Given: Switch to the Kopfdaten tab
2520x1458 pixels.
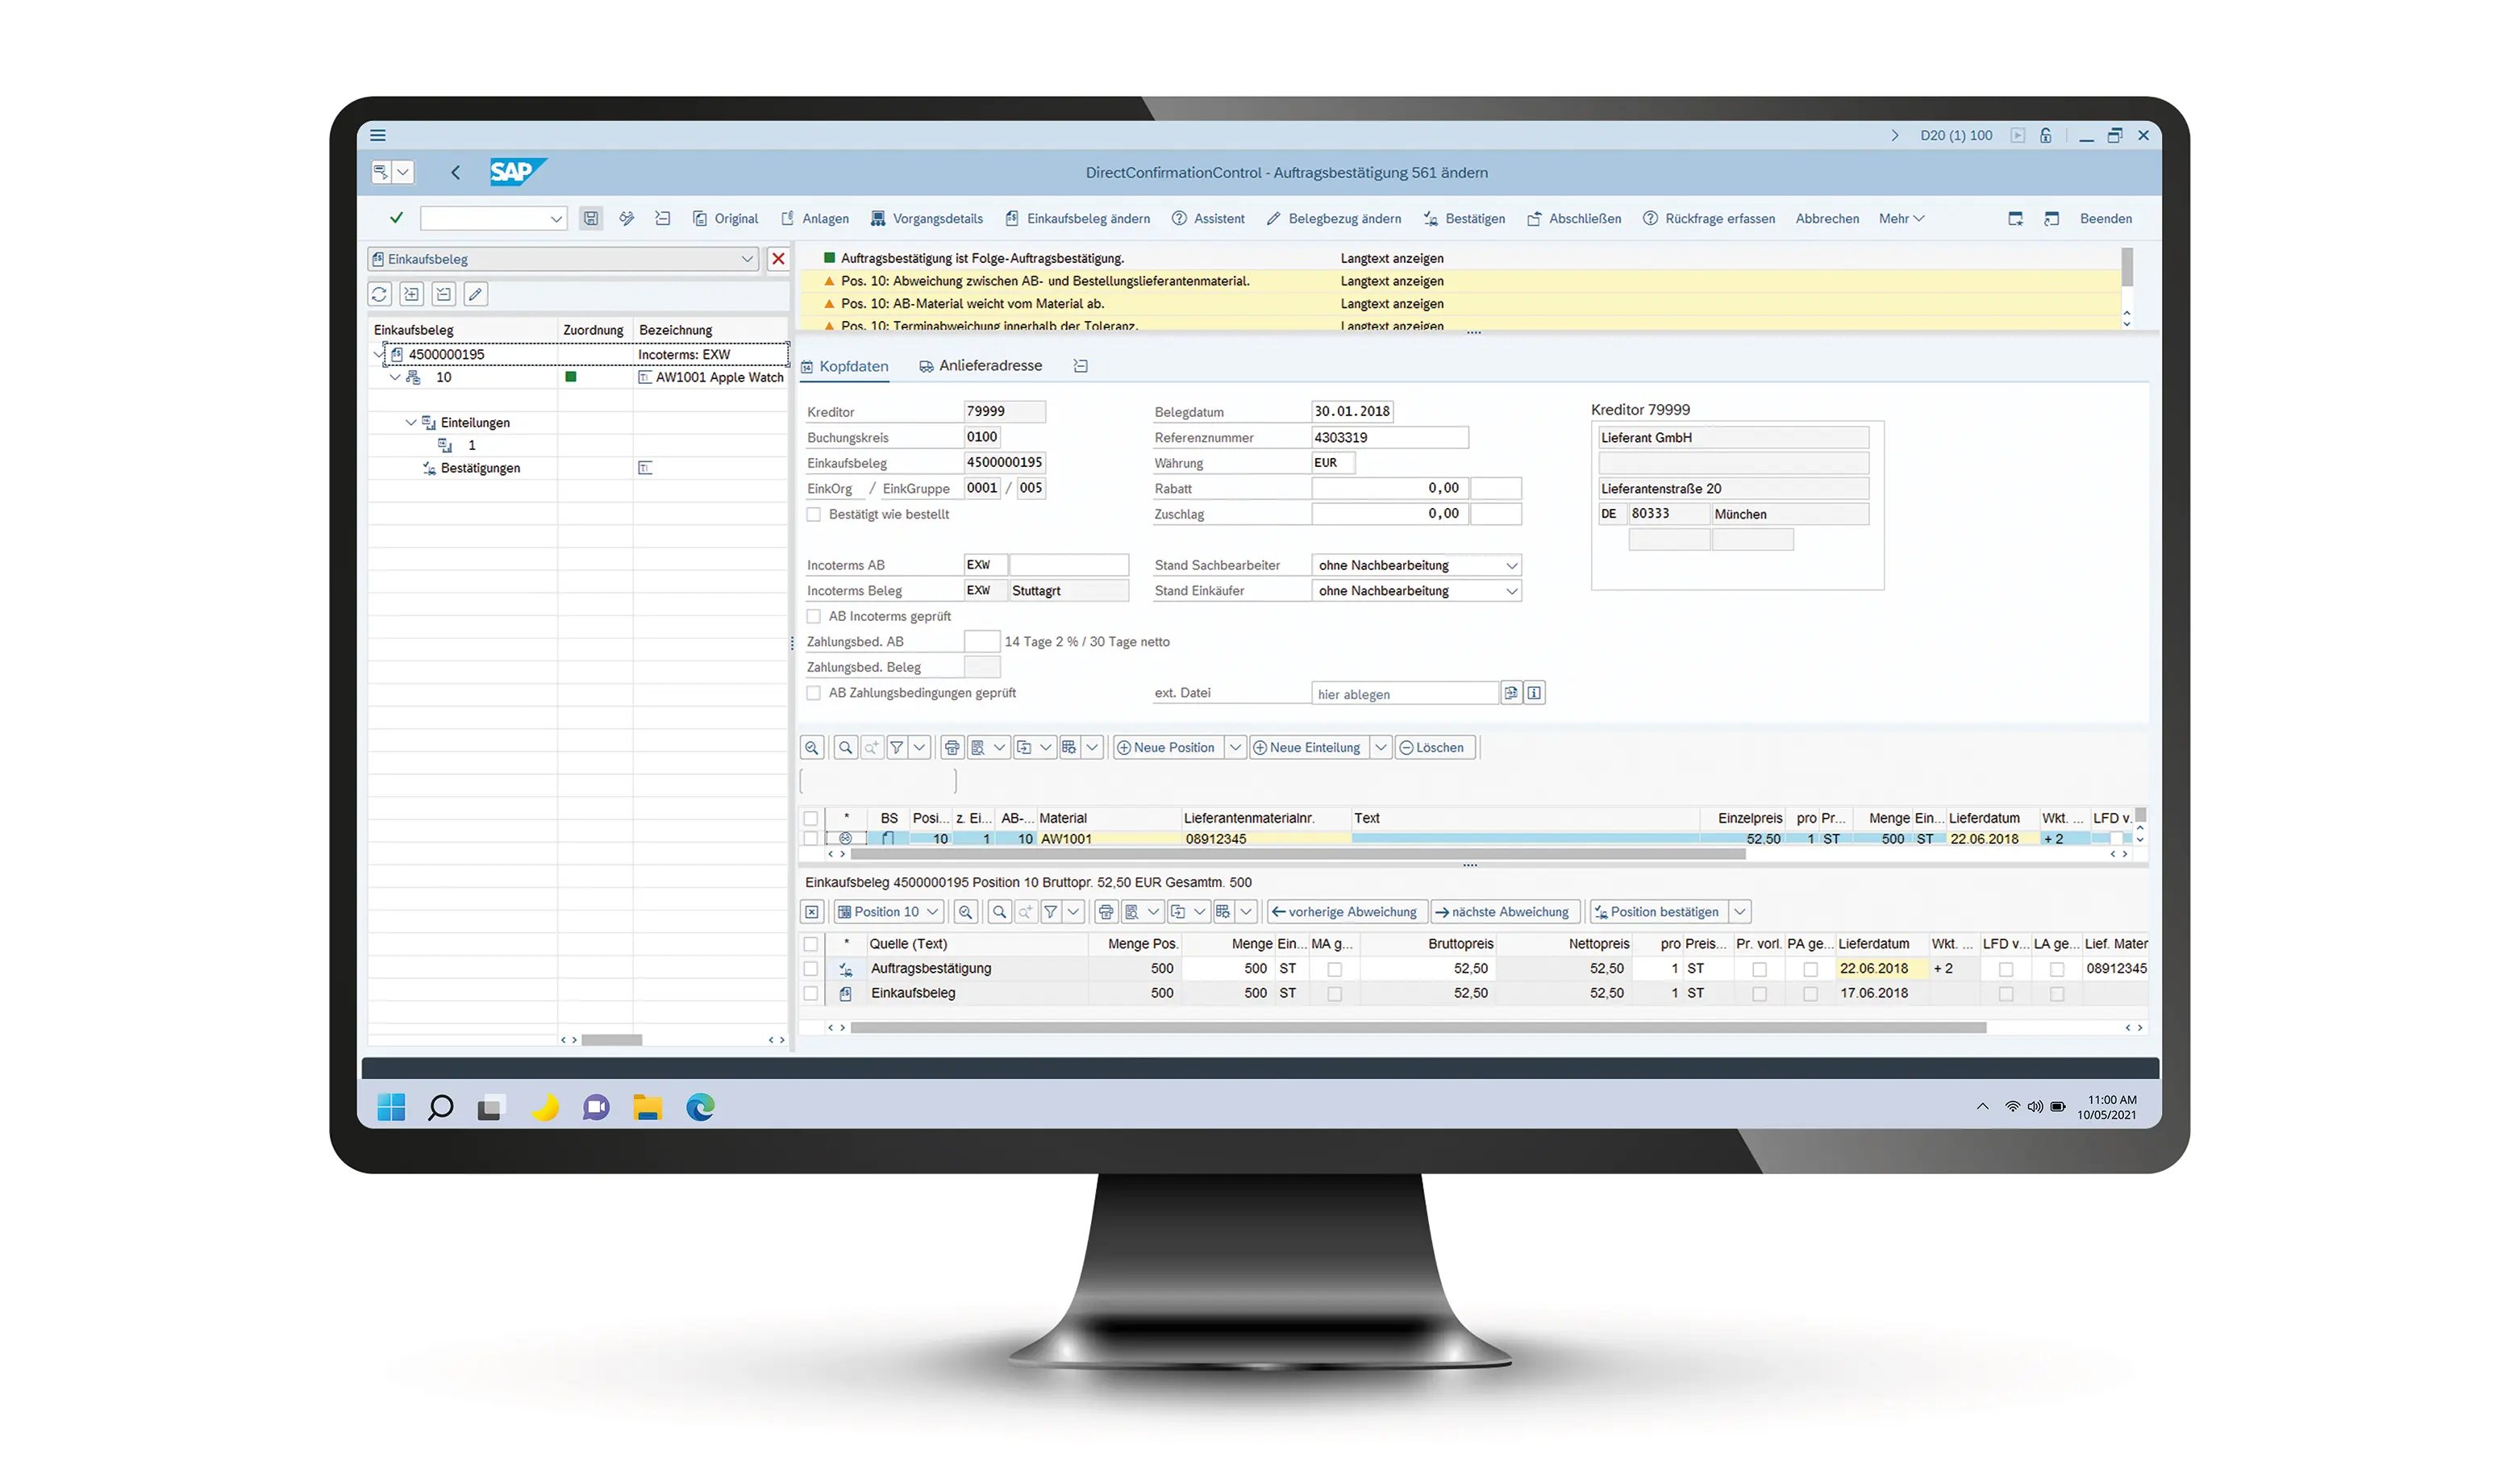Looking at the screenshot, I should 844,366.
